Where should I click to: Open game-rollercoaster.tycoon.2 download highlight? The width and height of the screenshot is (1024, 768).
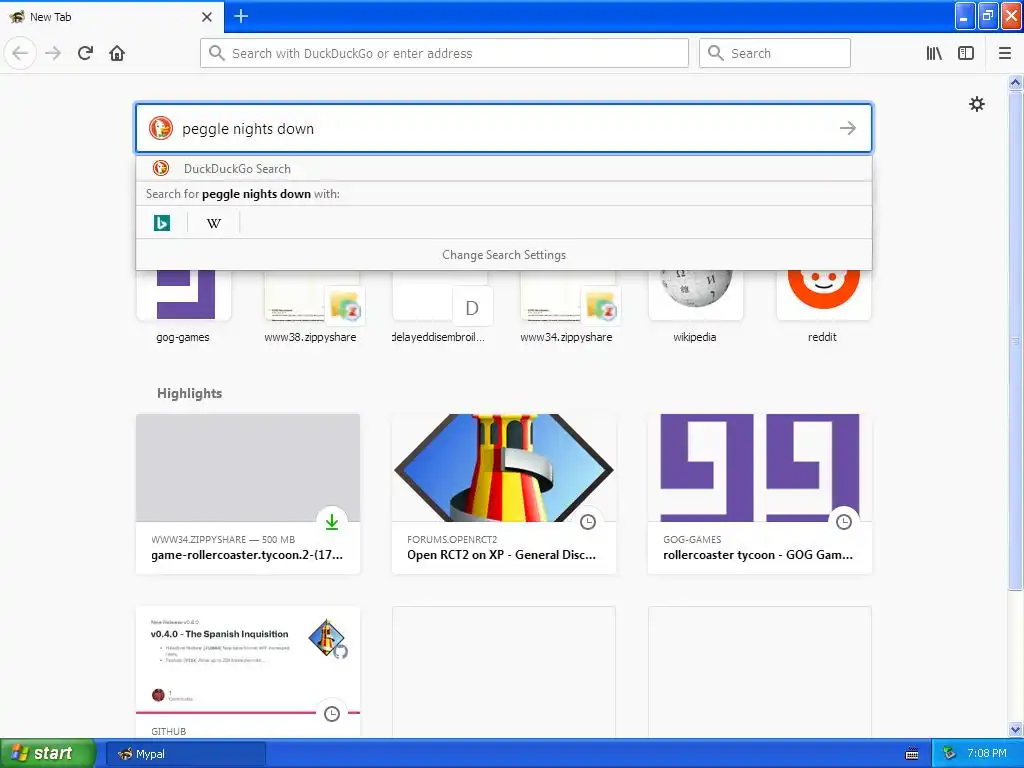click(x=248, y=494)
